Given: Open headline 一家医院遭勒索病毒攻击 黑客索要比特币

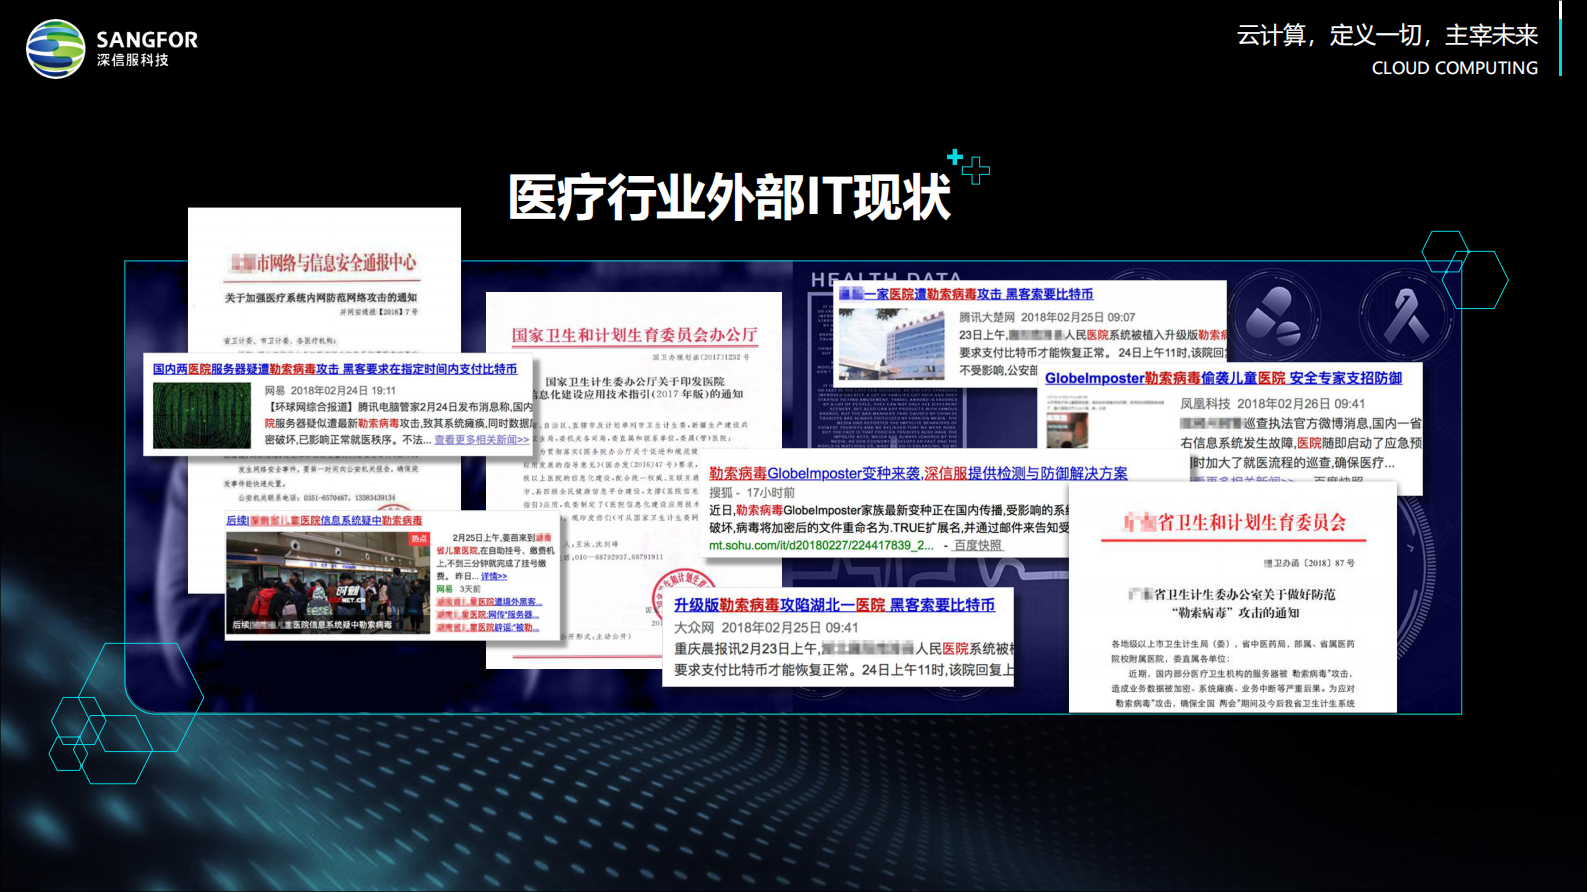Looking at the screenshot, I should (966, 294).
